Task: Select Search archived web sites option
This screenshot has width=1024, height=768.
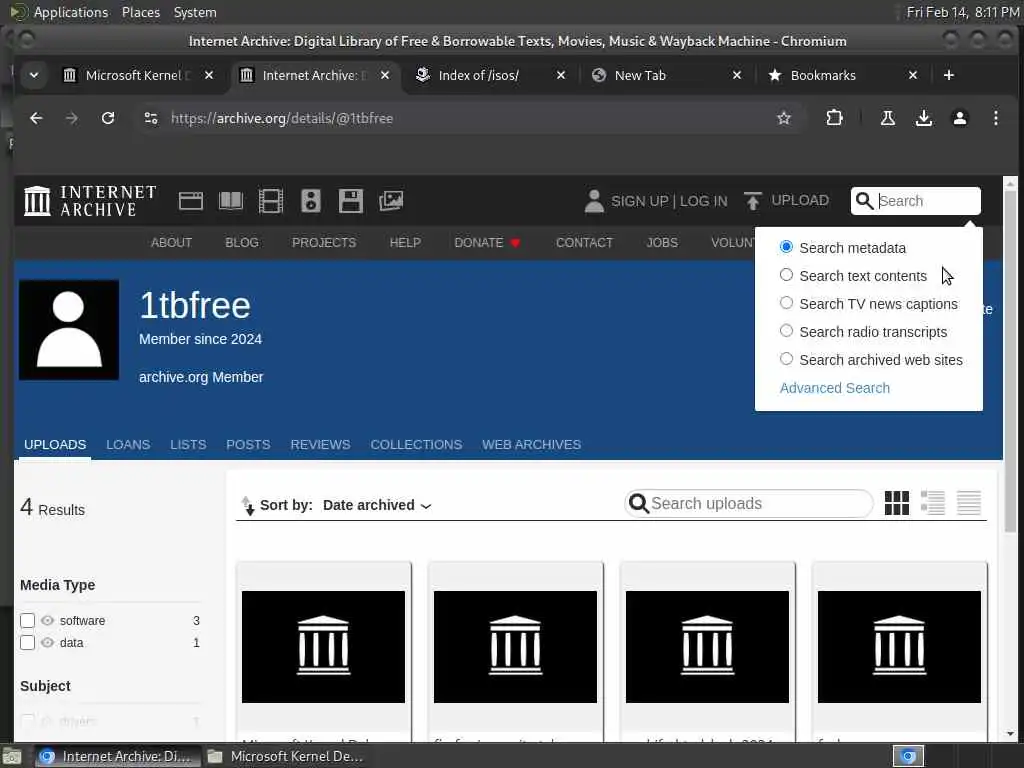Action: [x=786, y=359]
